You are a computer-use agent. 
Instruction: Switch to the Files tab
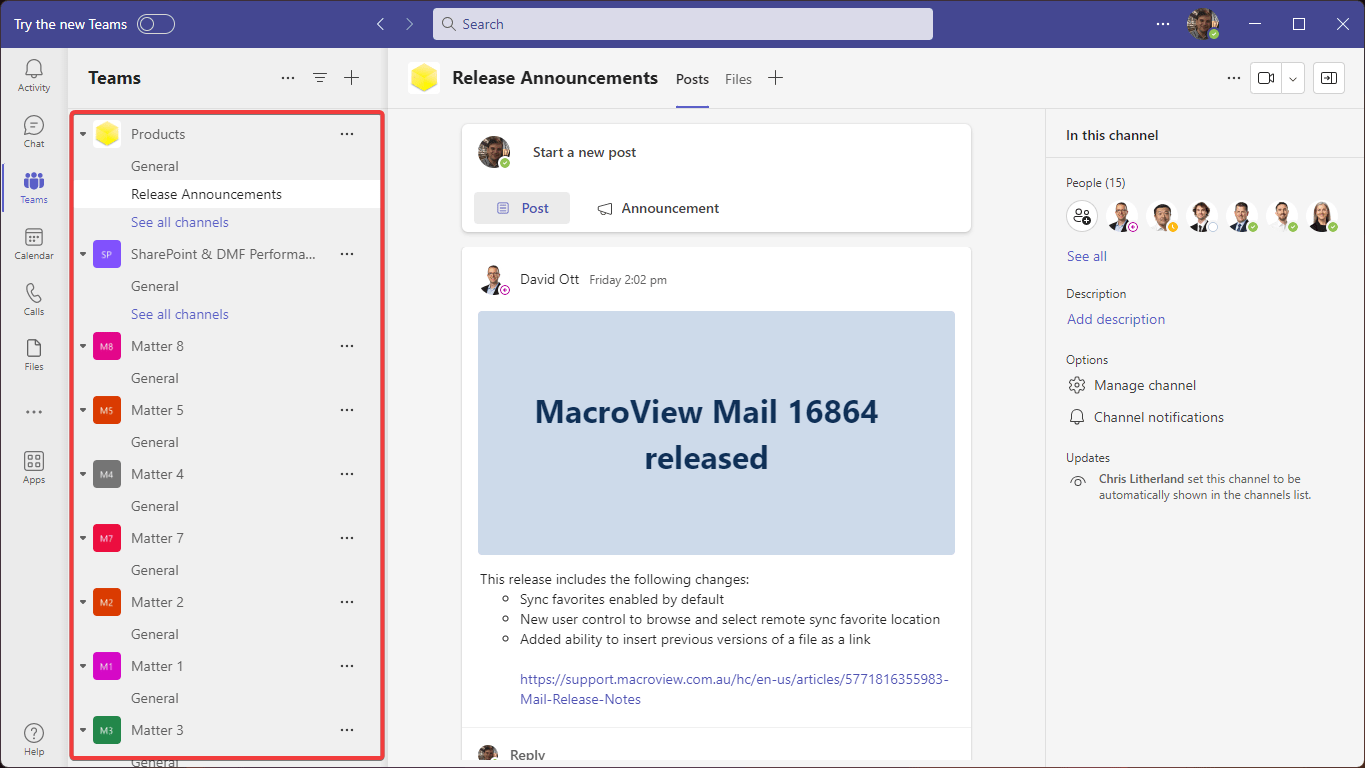[738, 78]
